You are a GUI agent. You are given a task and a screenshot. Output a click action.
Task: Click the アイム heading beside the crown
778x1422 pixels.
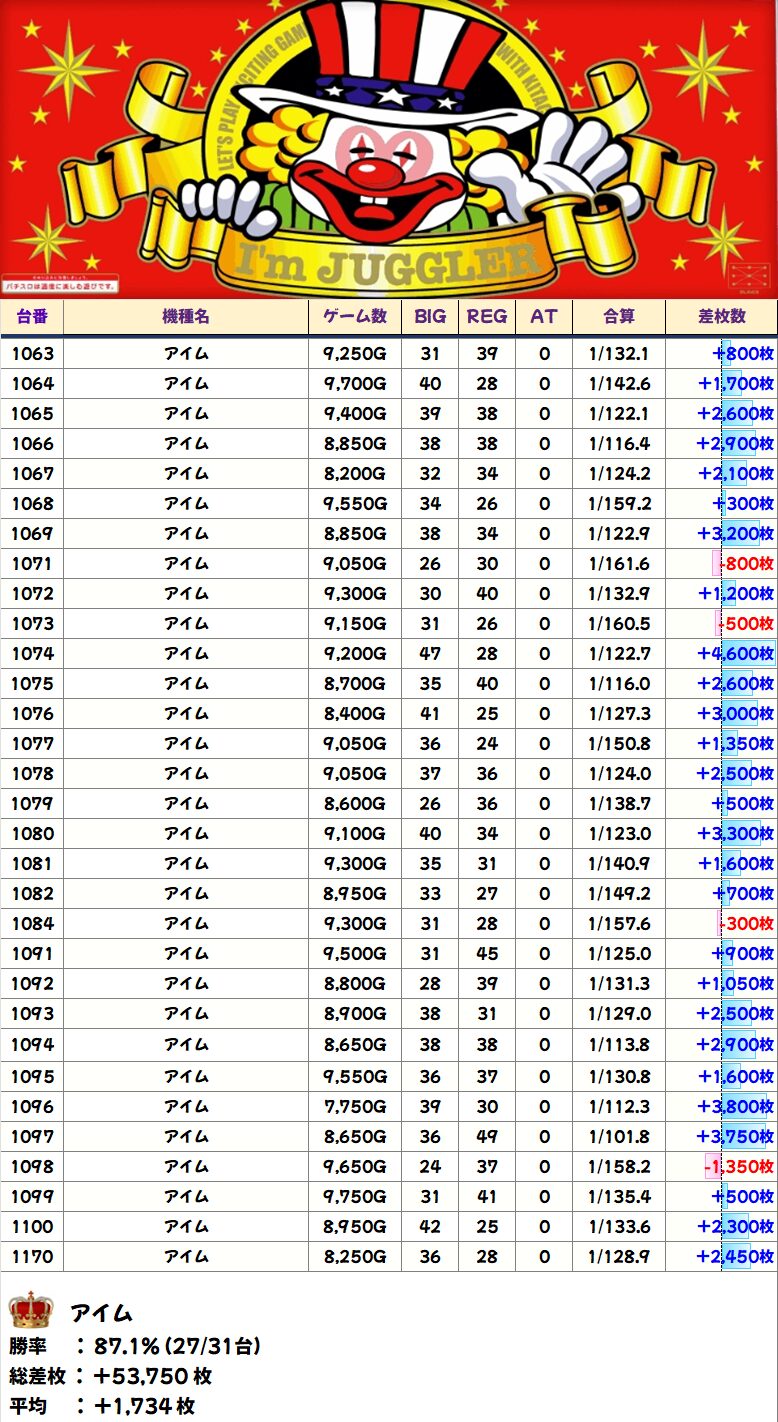(101, 1313)
